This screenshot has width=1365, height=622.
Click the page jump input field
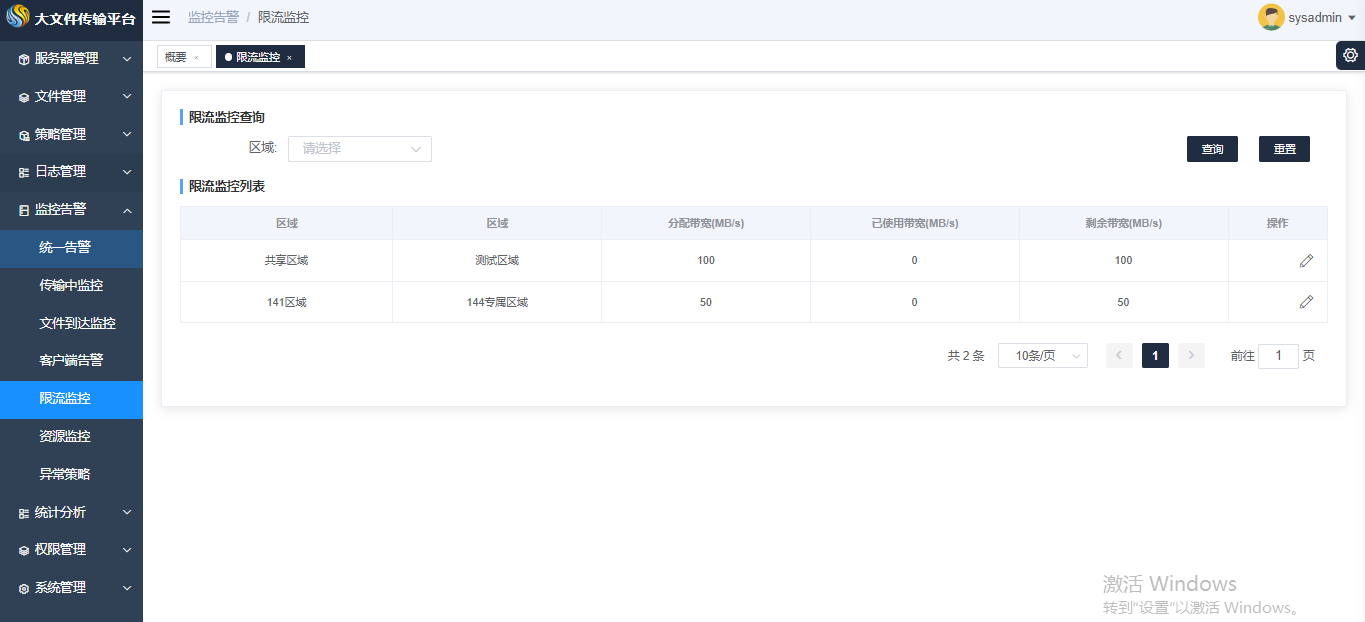tap(1278, 356)
